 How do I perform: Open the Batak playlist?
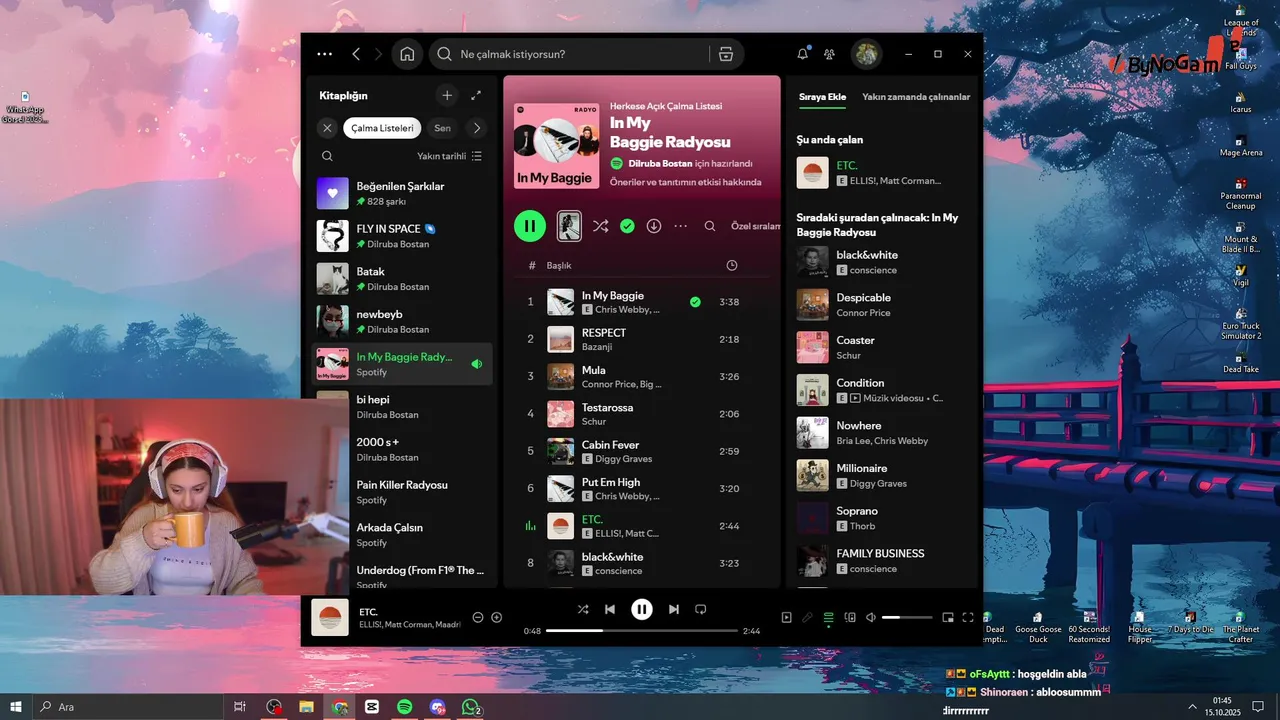point(403,278)
